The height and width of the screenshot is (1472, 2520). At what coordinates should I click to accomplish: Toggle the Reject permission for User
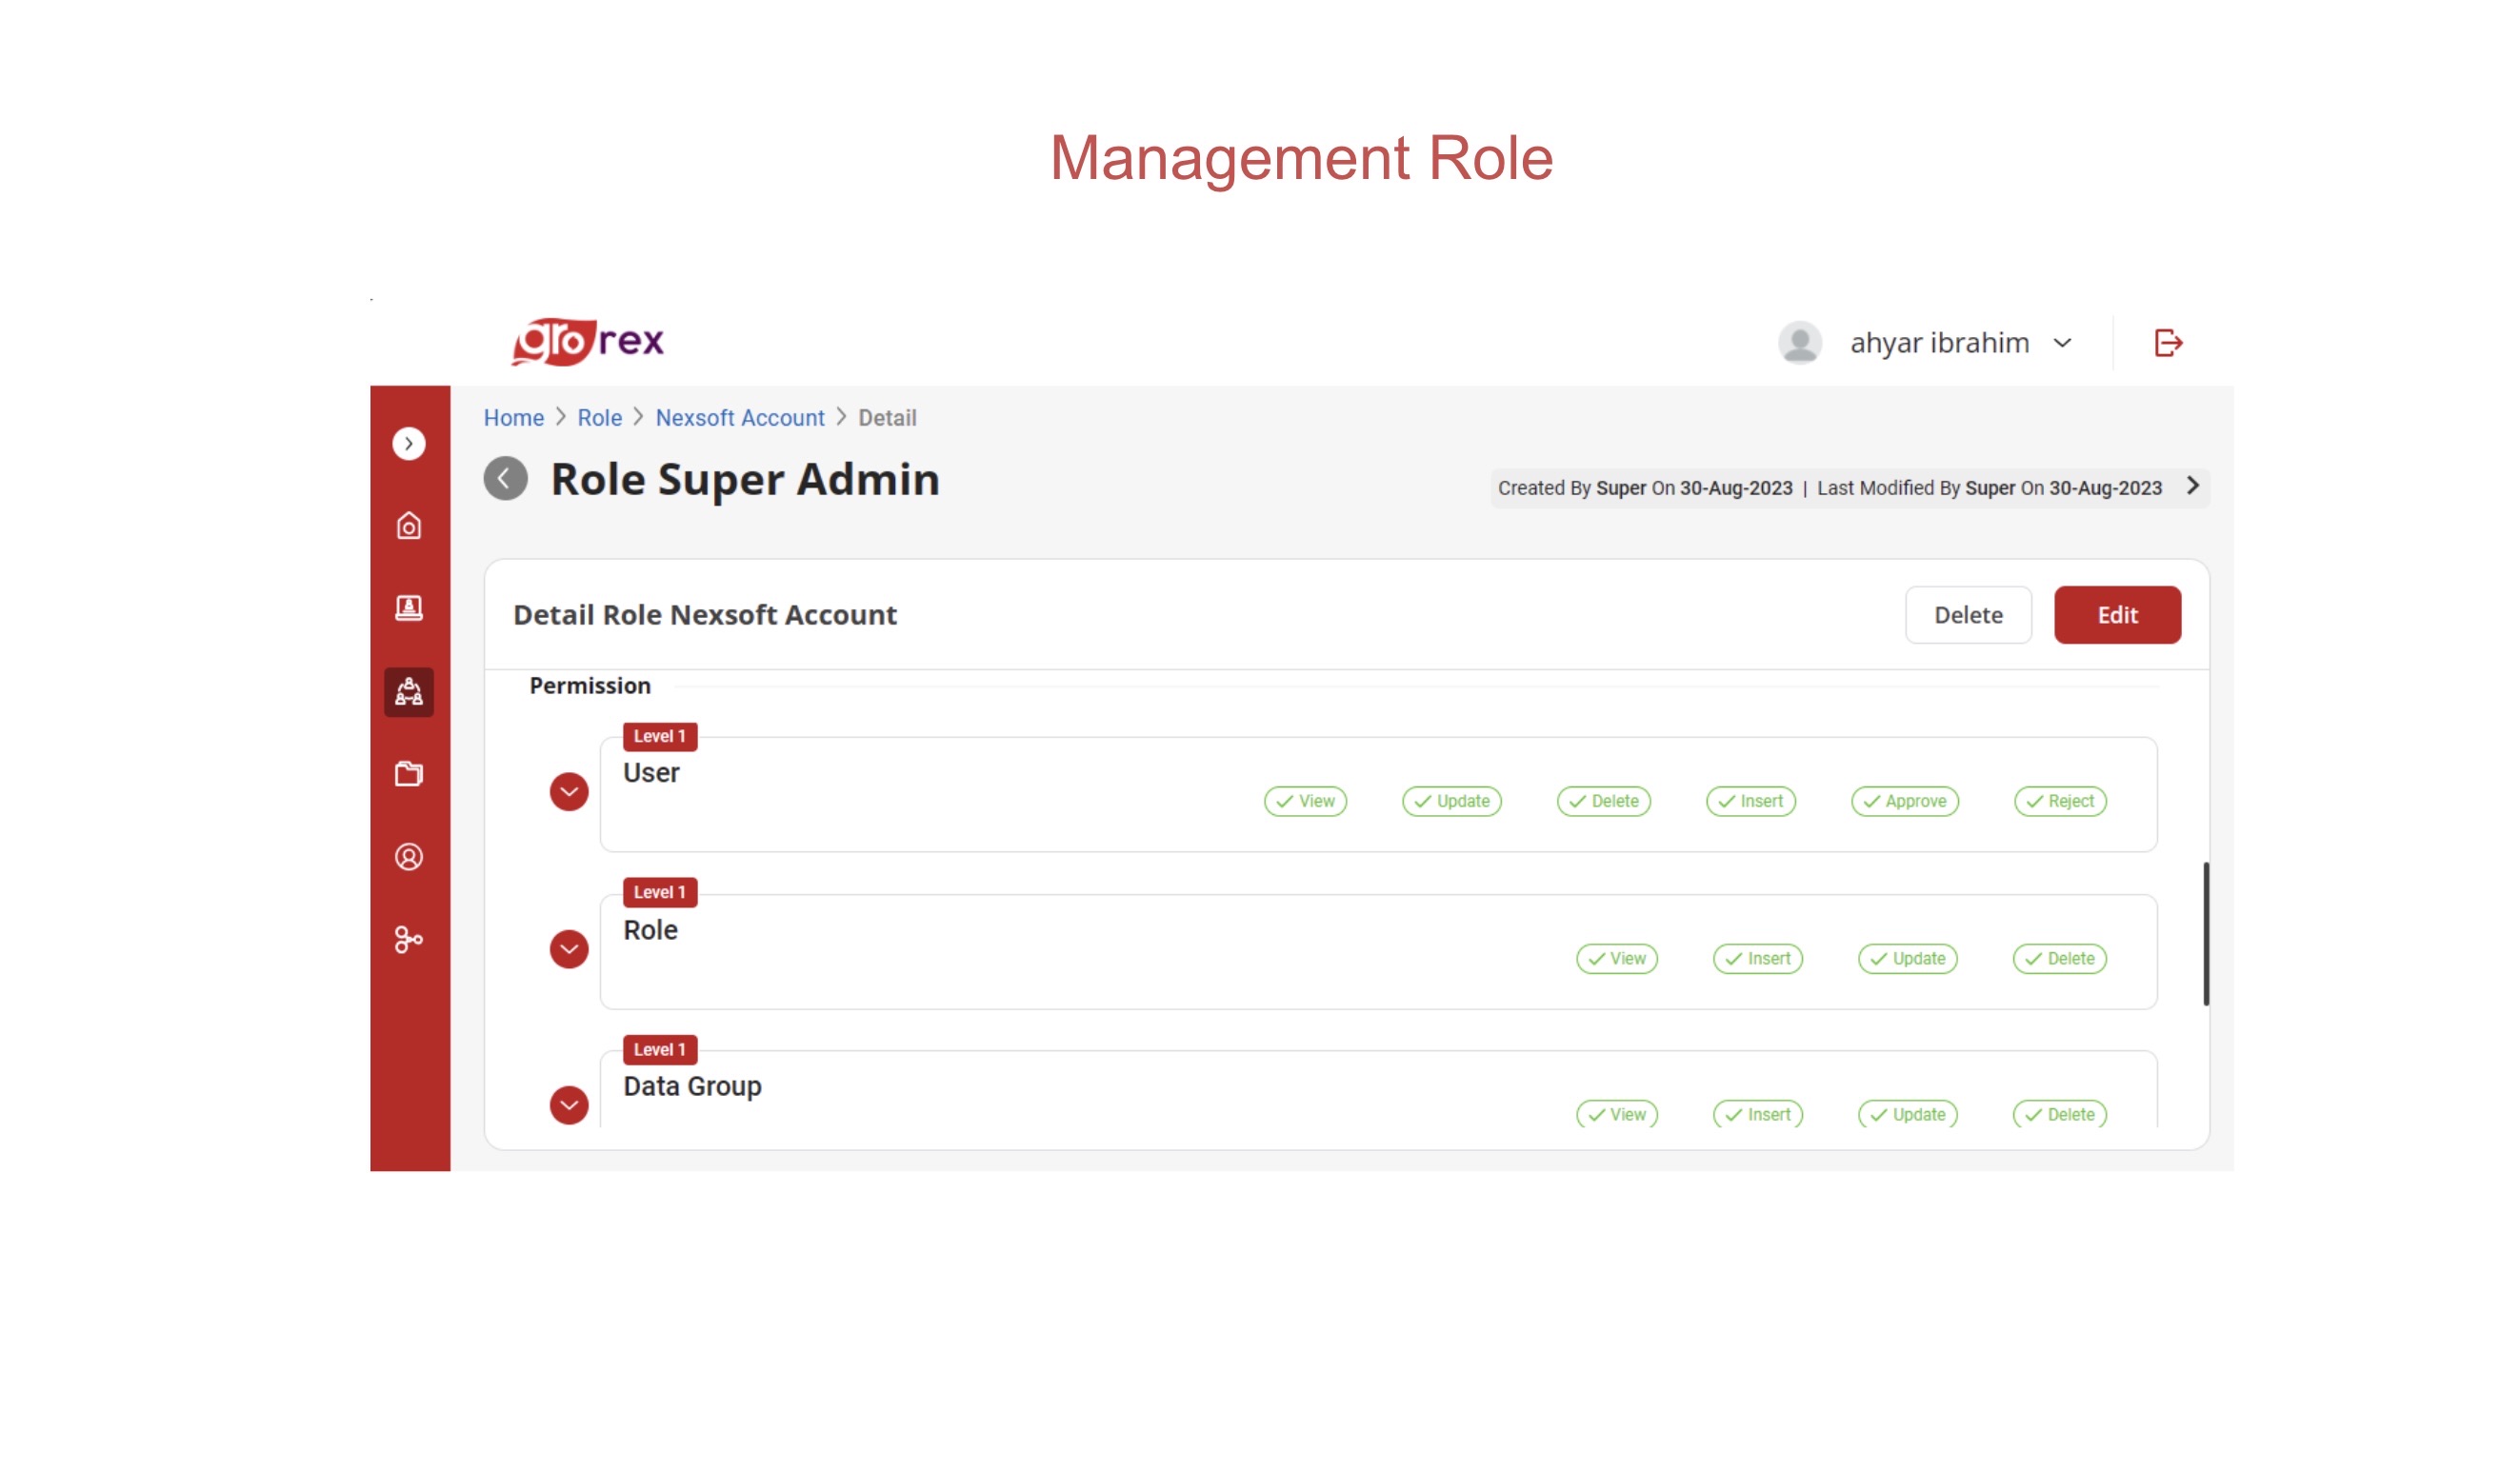click(x=2059, y=801)
